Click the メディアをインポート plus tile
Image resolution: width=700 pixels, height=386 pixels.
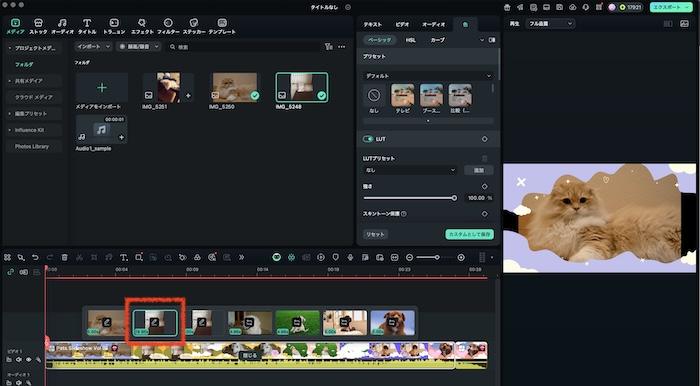pos(102,87)
